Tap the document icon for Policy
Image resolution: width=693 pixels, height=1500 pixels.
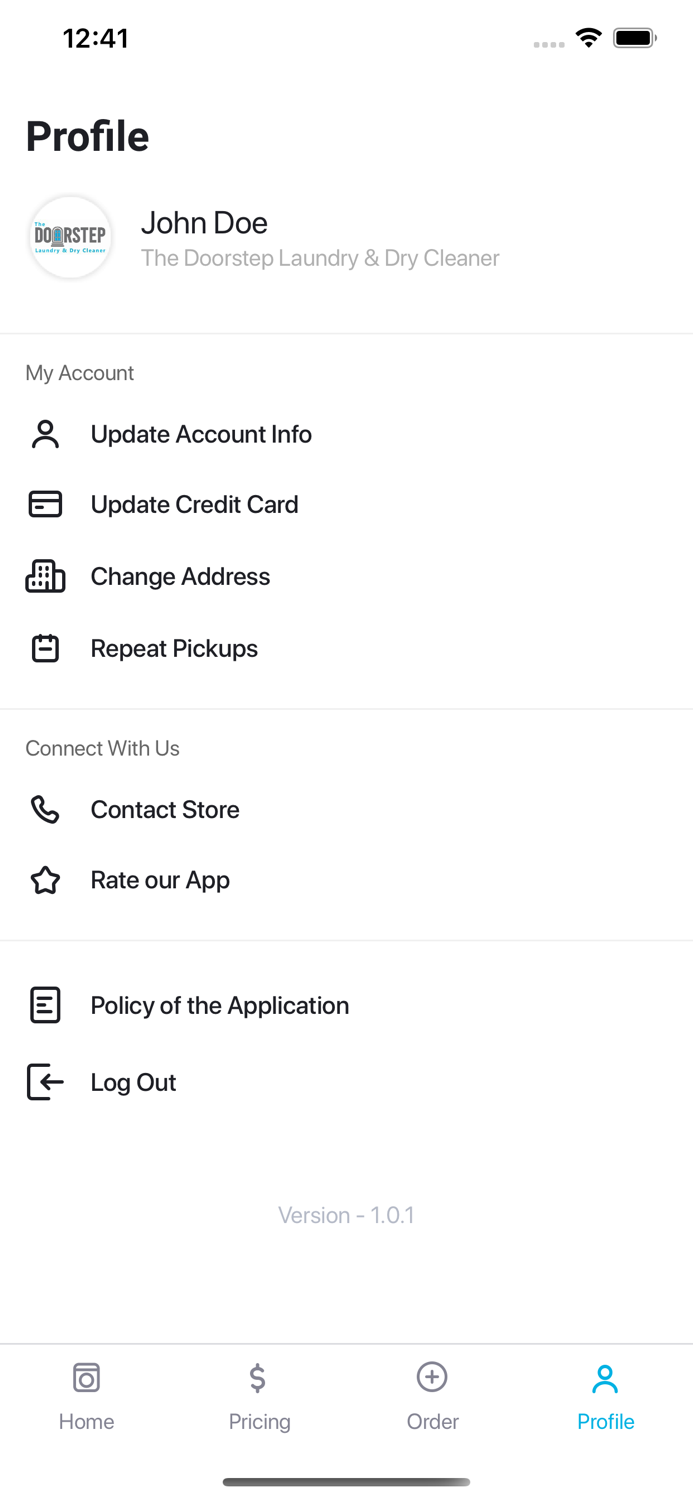(x=45, y=1005)
